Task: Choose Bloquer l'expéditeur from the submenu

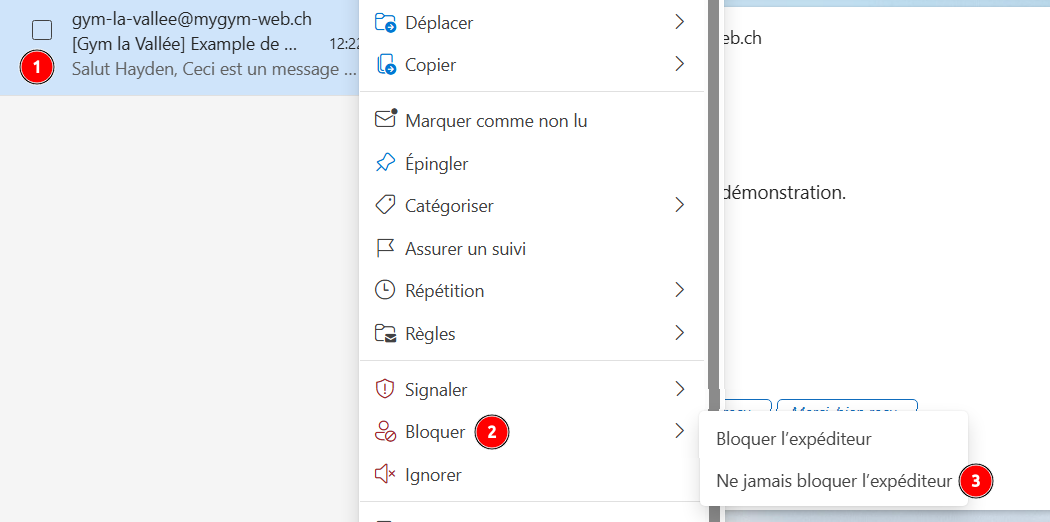Action: pyautogui.click(x=793, y=439)
